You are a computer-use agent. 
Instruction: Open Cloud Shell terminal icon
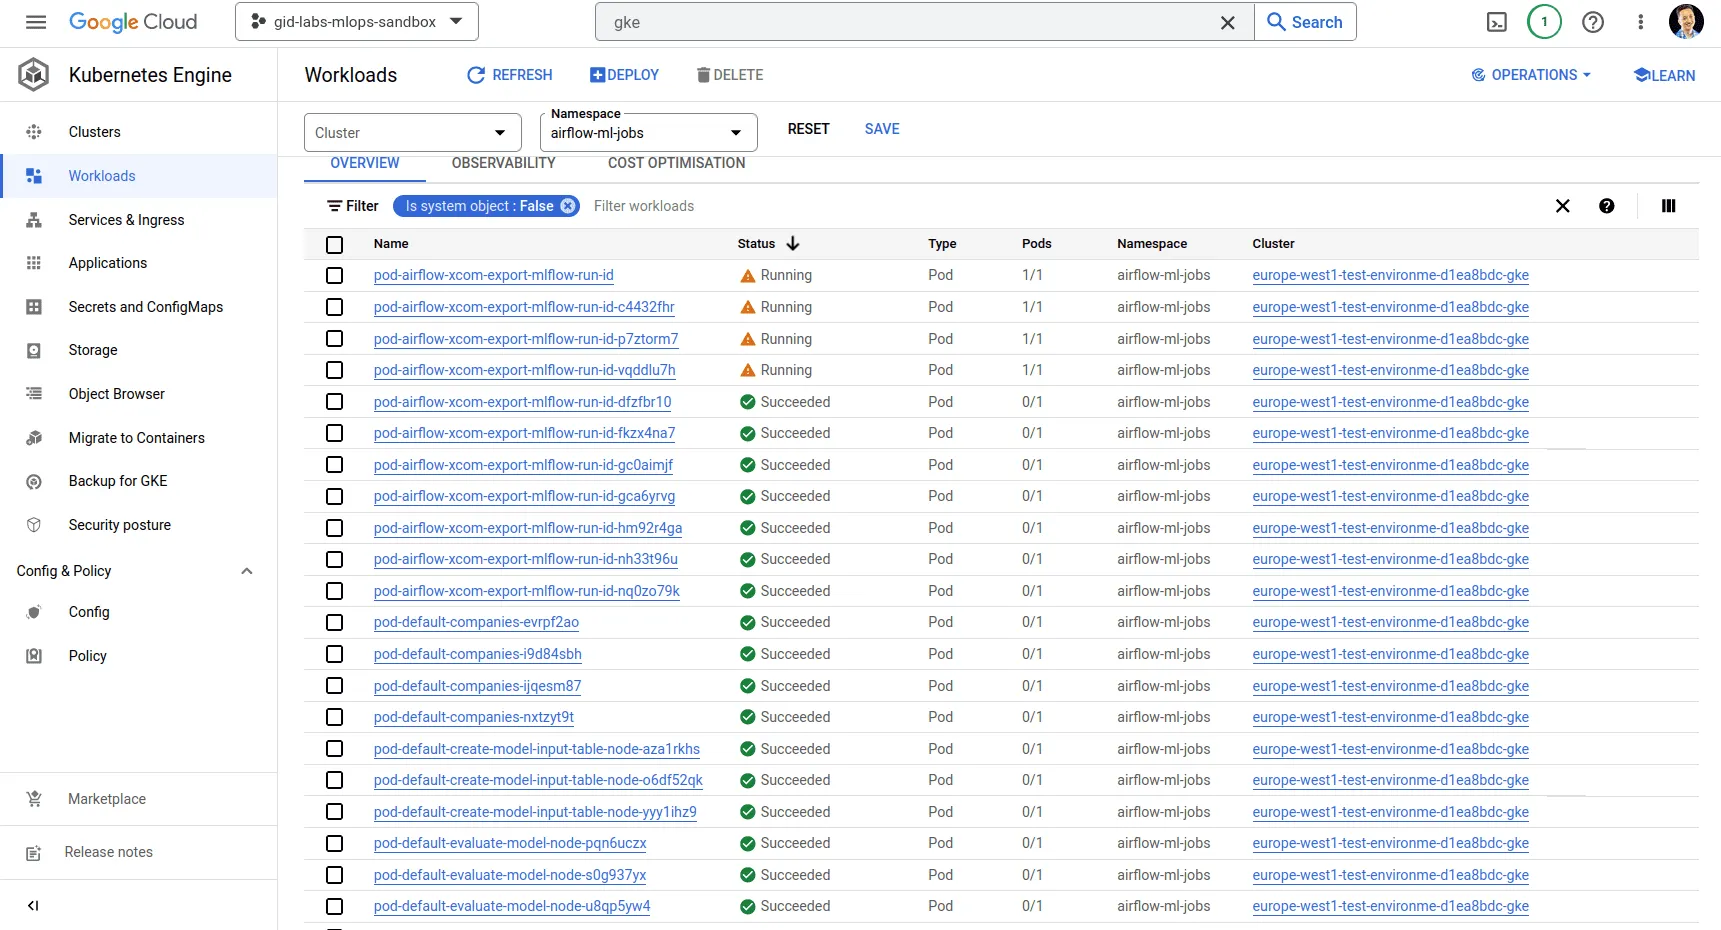pyautogui.click(x=1496, y=22)
